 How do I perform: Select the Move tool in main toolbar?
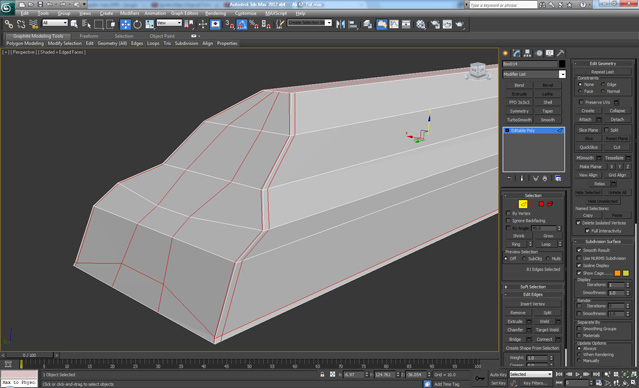125,24
